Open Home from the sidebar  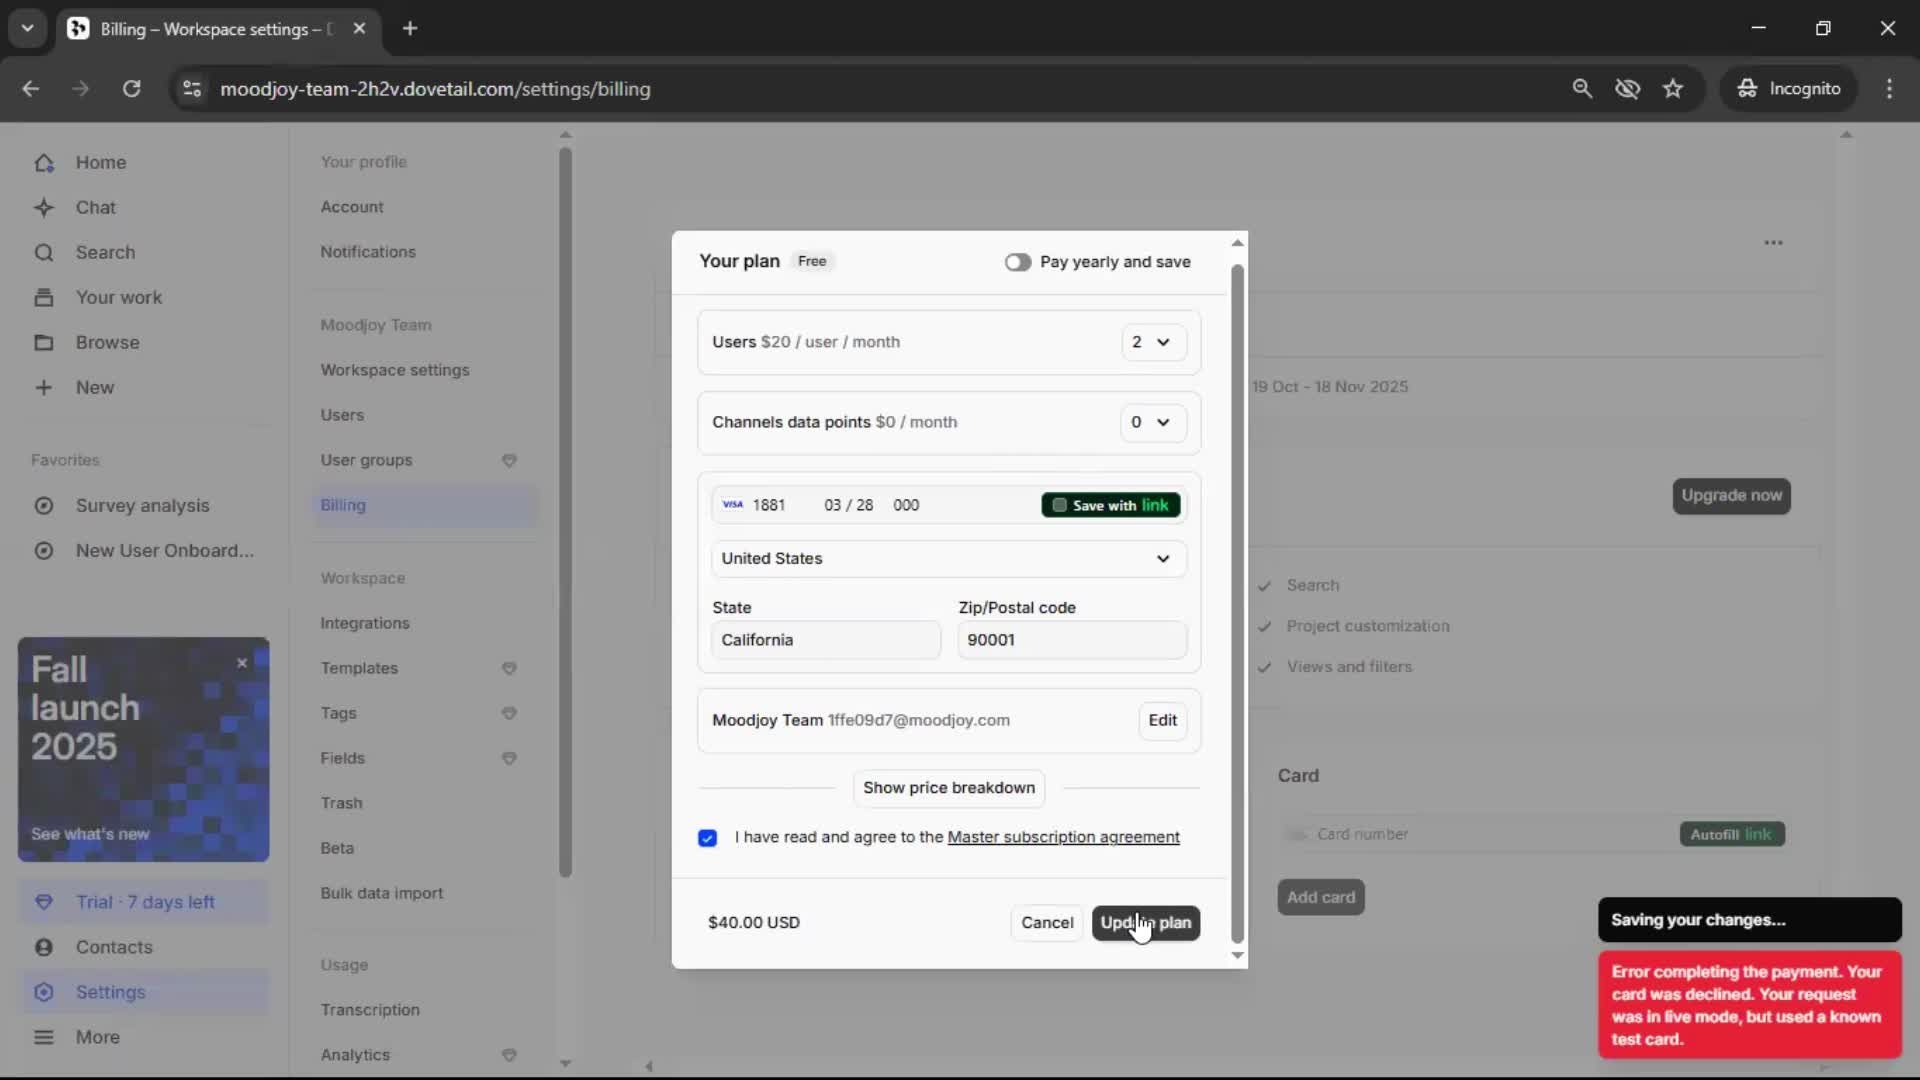coord(100,162)
